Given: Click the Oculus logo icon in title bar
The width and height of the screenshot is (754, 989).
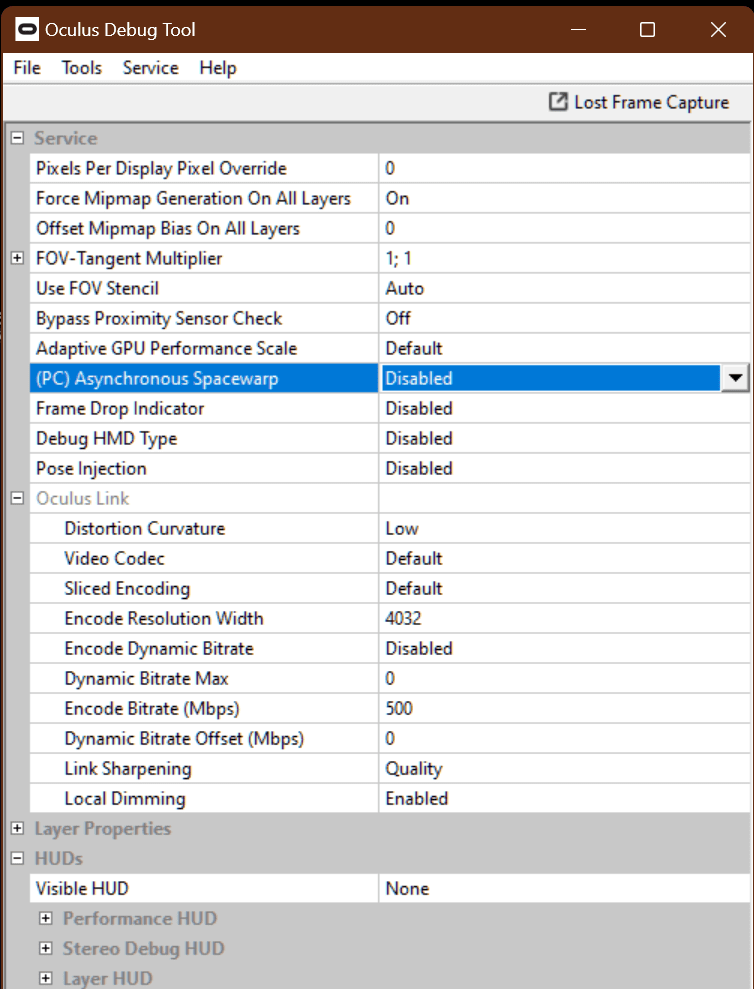Looking at the screenshot, I should [27, 30].
